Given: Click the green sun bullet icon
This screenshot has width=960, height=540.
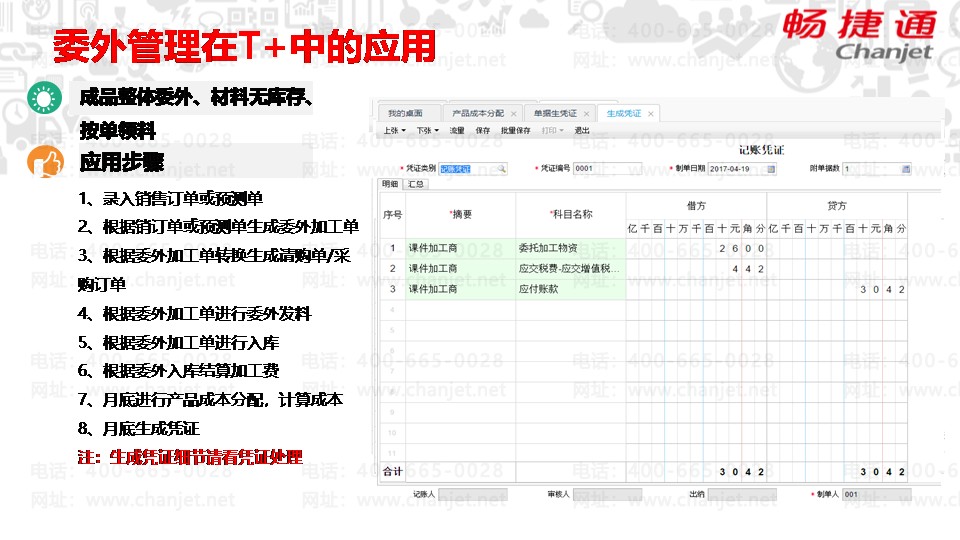Looking at the screenshot, I should coord(45,98).
